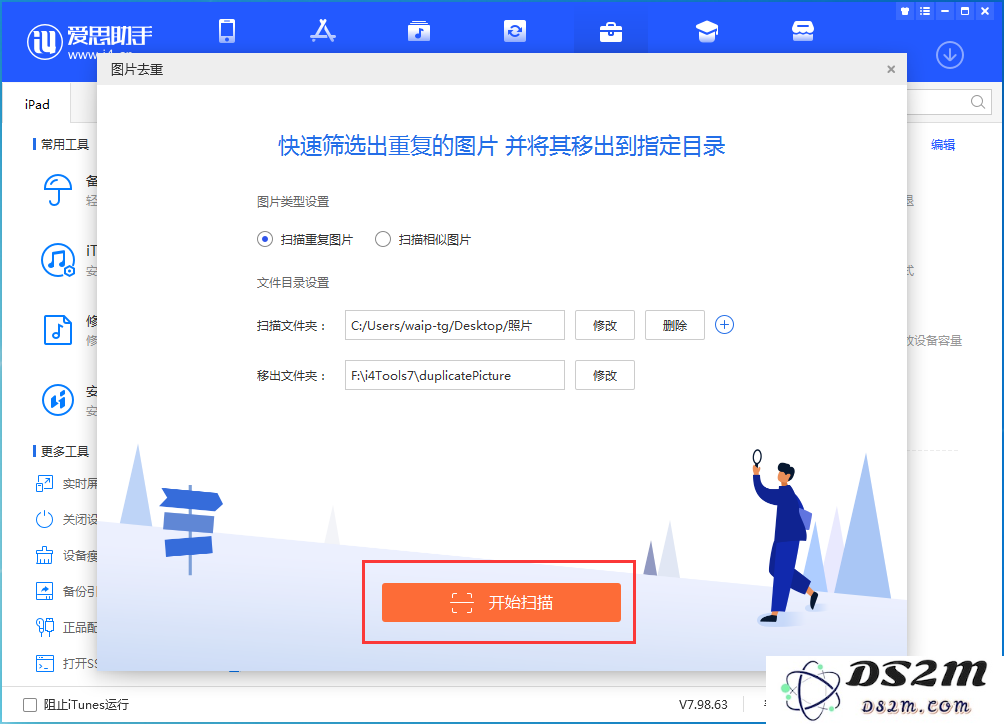Close the 图片去重 dialog

pyautogui.click(x=891, y=69)
